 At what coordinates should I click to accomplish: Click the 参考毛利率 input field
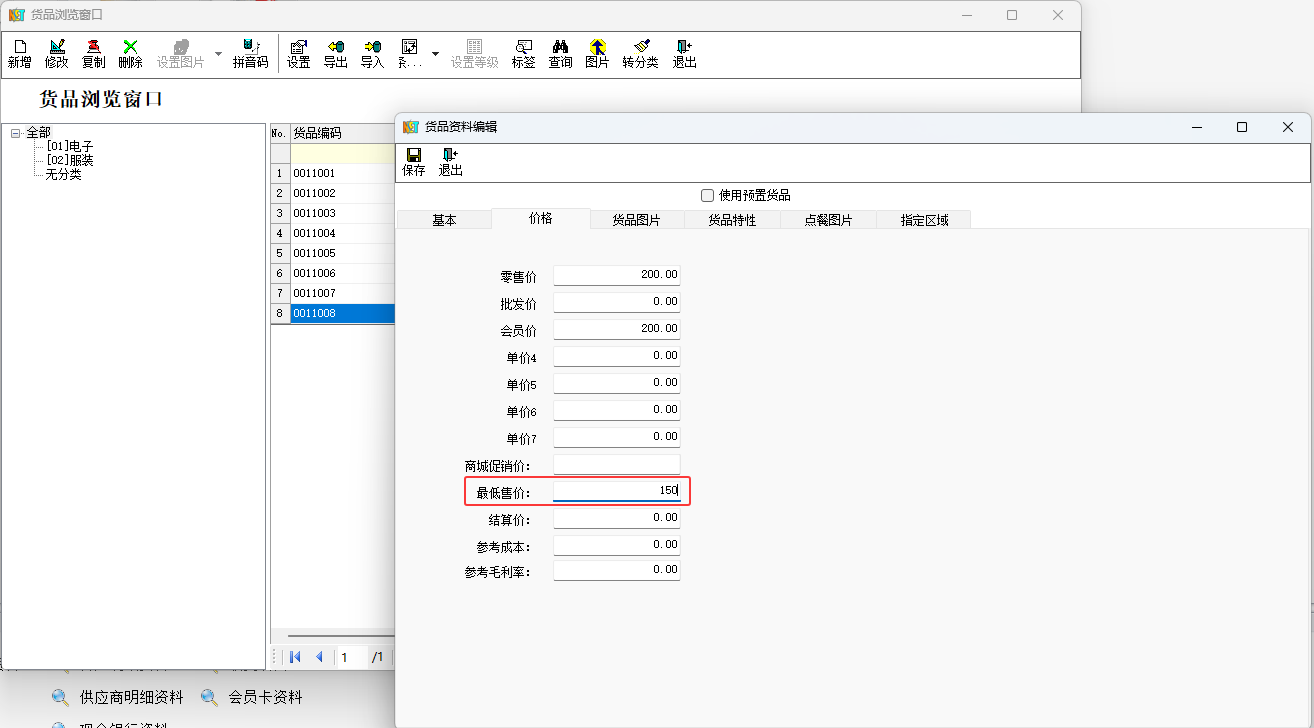click(617, 569)
